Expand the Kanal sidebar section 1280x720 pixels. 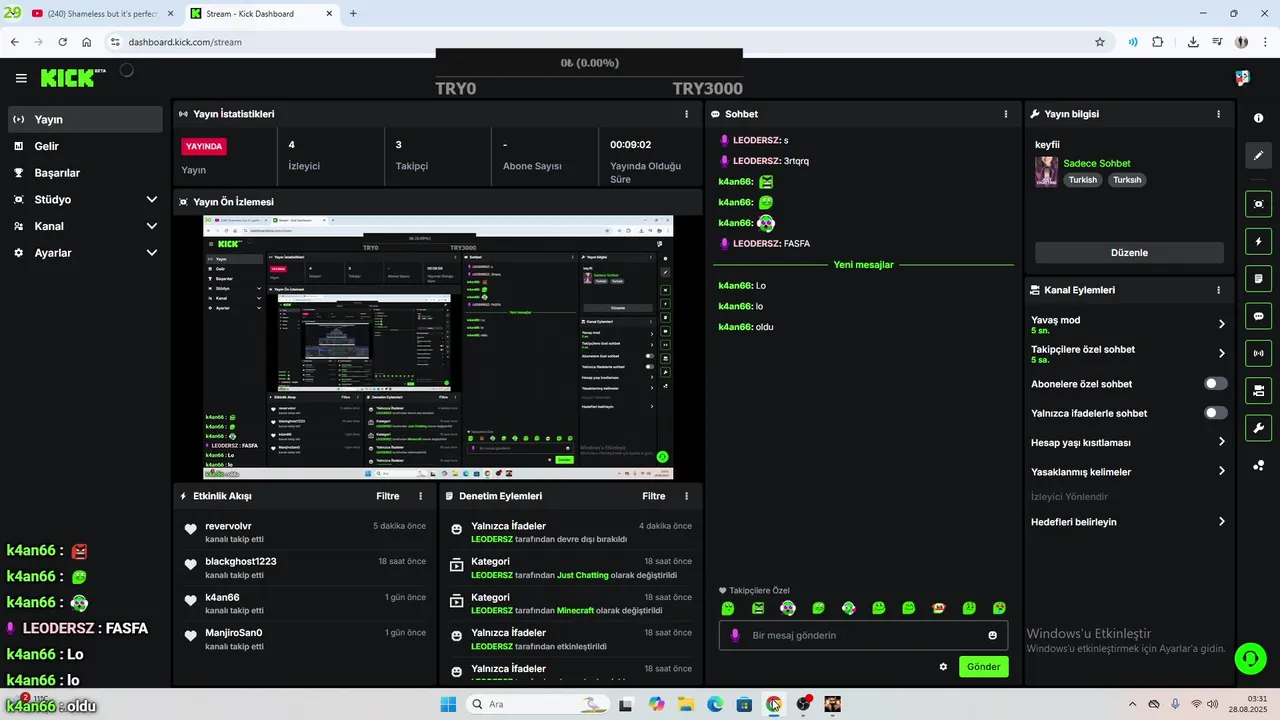click(x=84, y=226)
